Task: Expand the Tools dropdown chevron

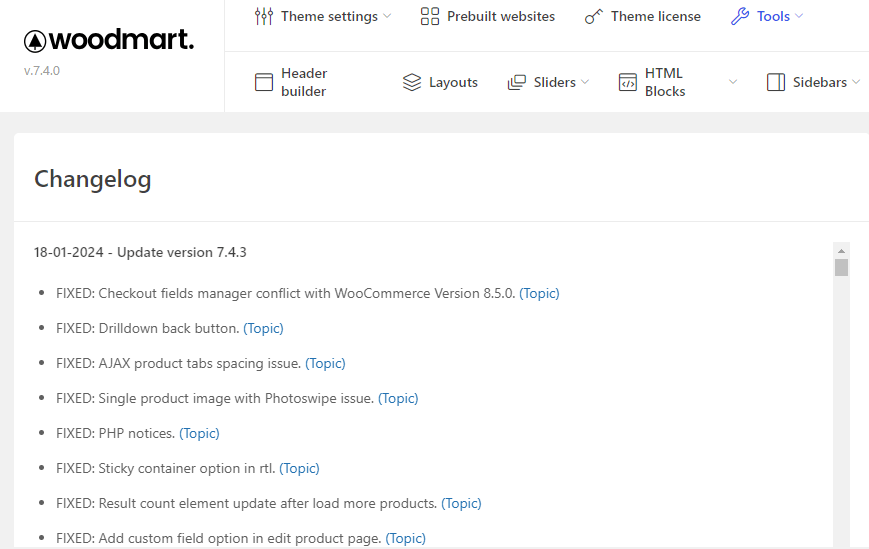Action: (799, 16)
